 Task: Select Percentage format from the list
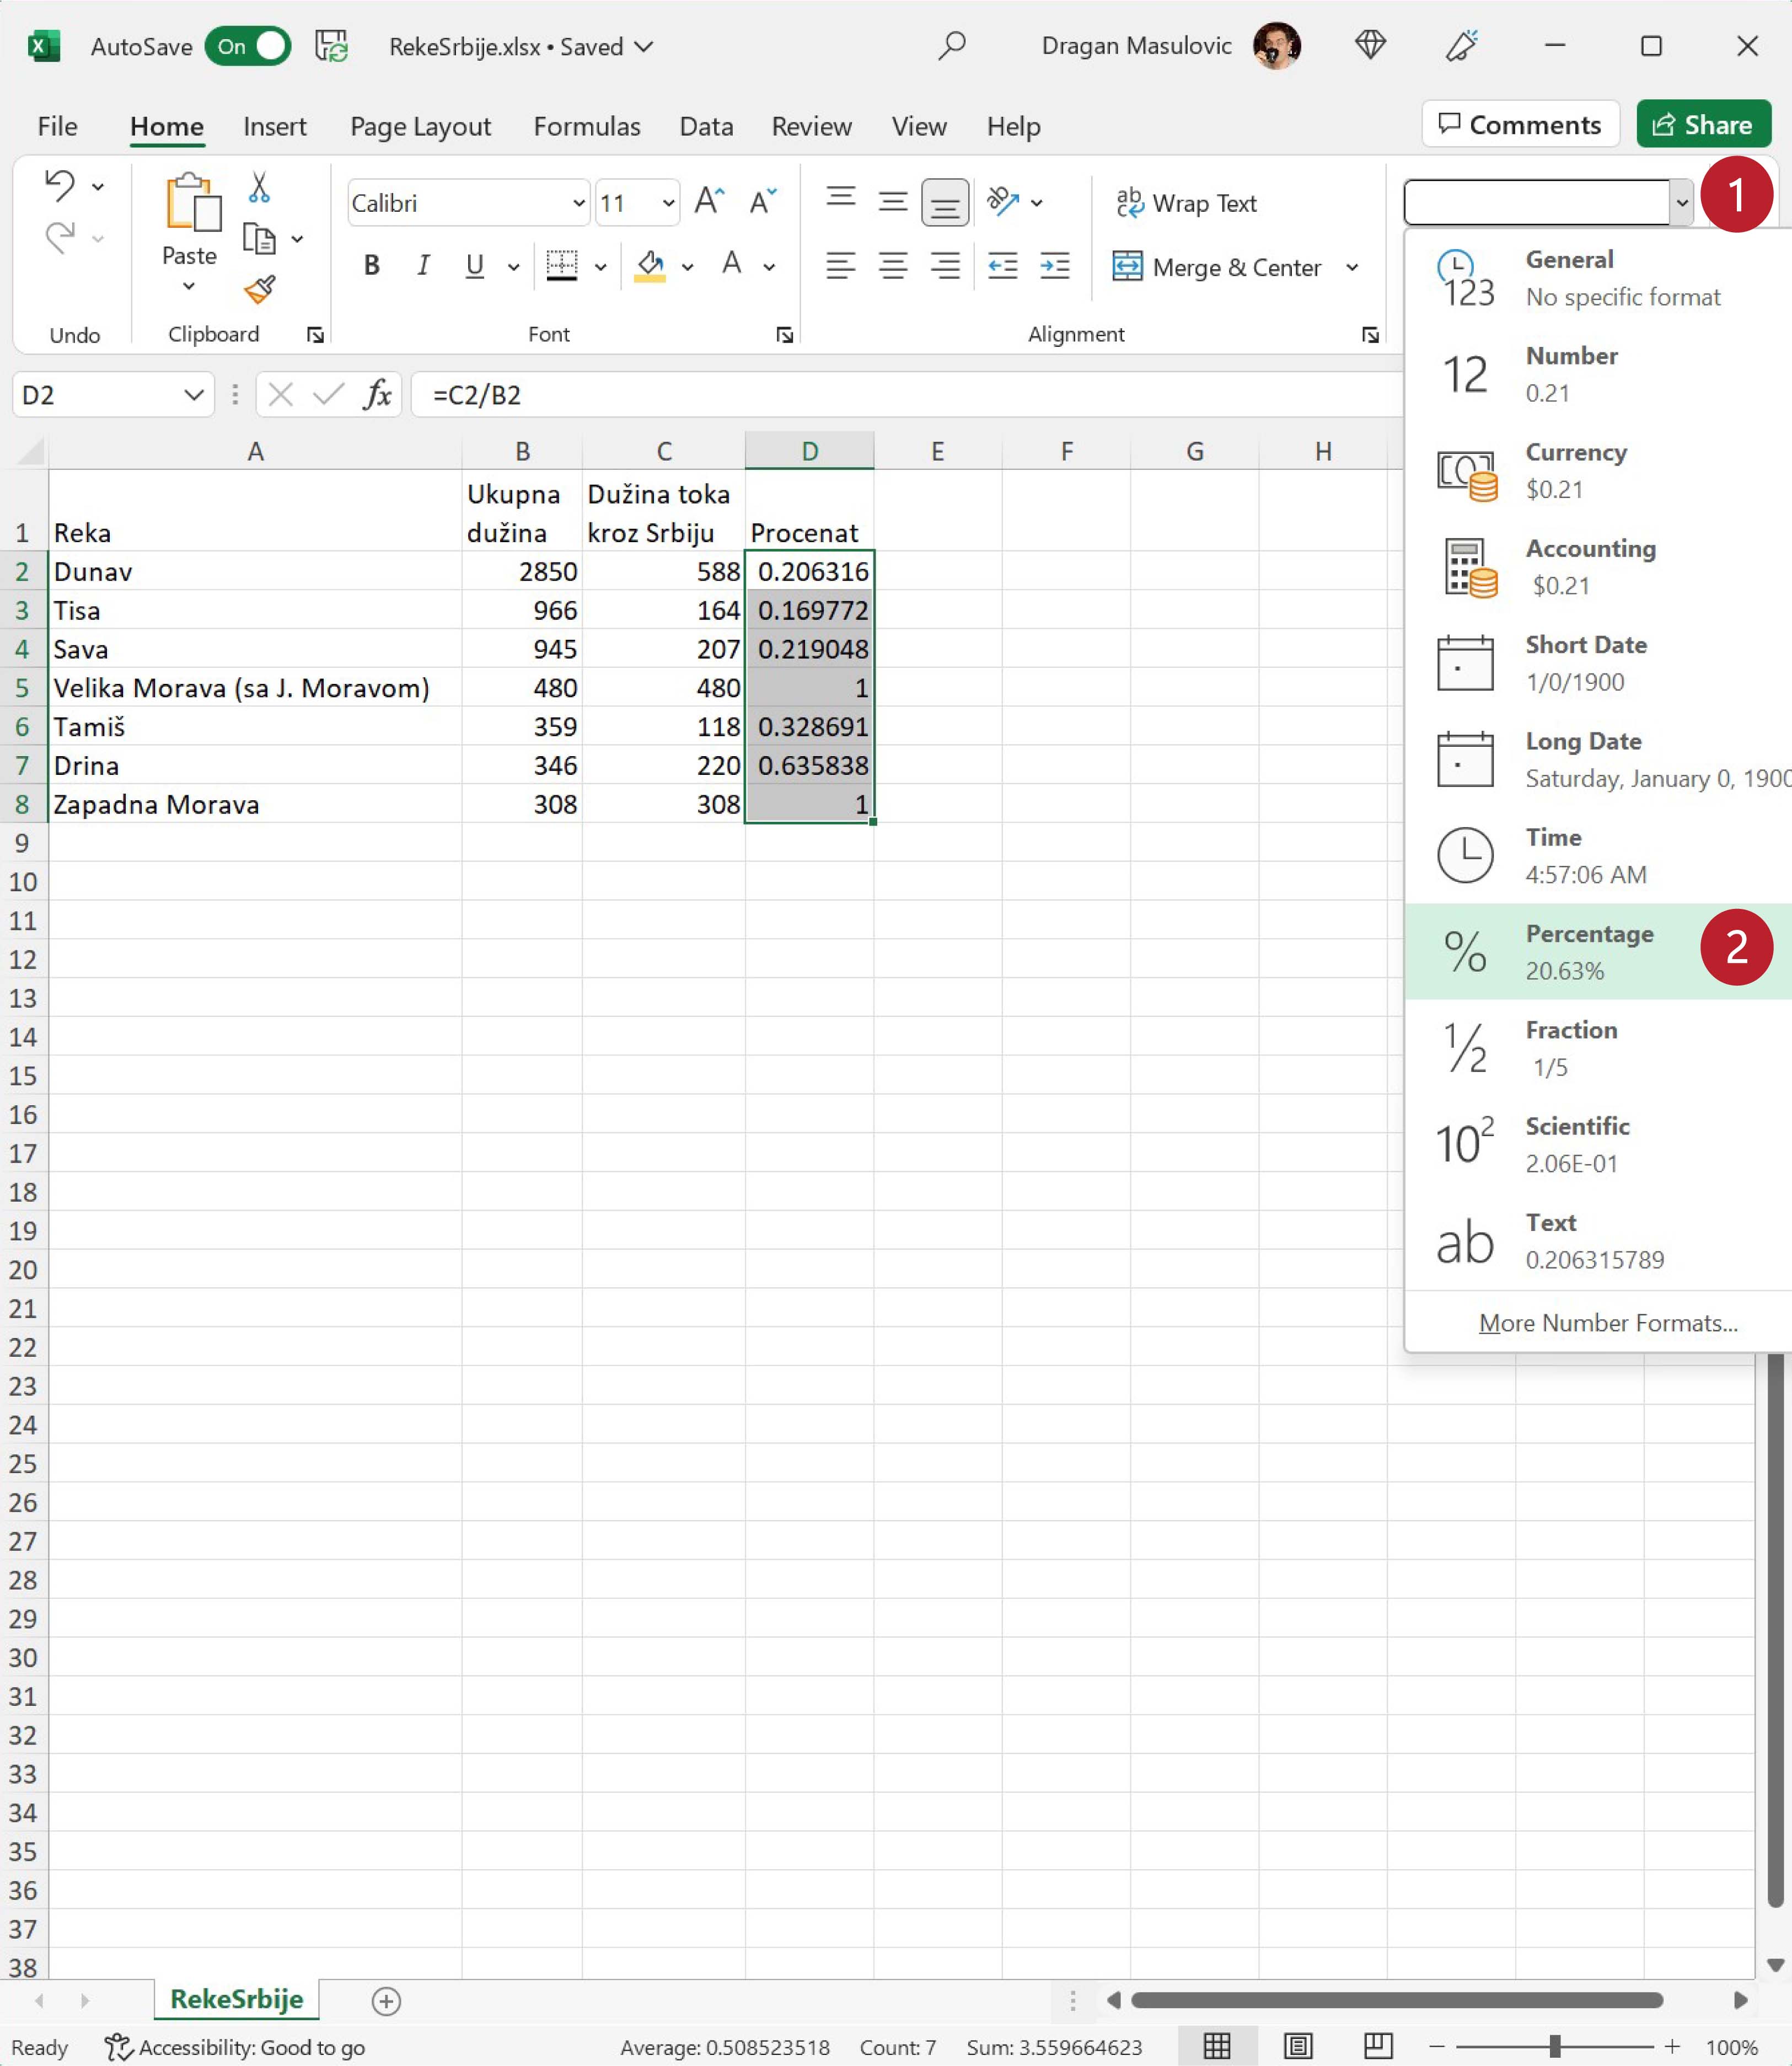[x=1588, y=951]
